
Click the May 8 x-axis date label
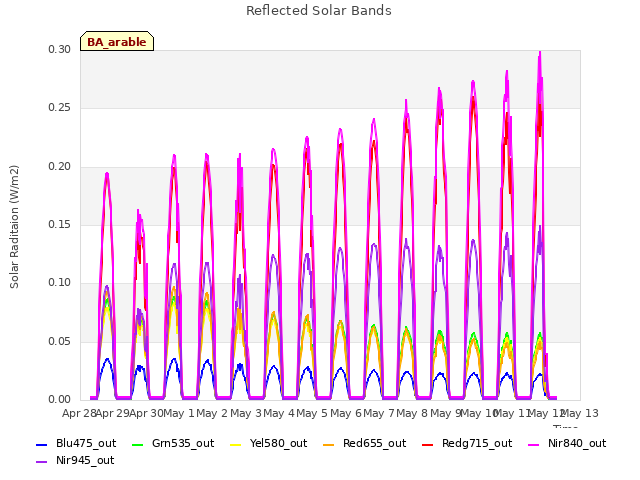(412, 413)
